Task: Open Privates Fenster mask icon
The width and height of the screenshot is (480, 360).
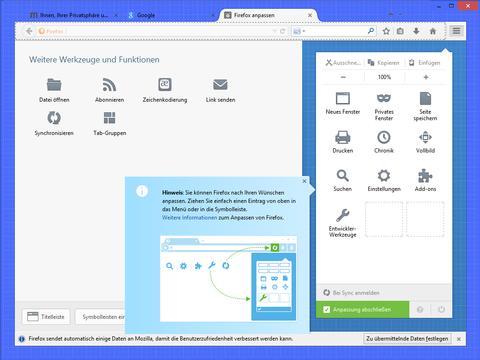Action: (x=384, y=98)
